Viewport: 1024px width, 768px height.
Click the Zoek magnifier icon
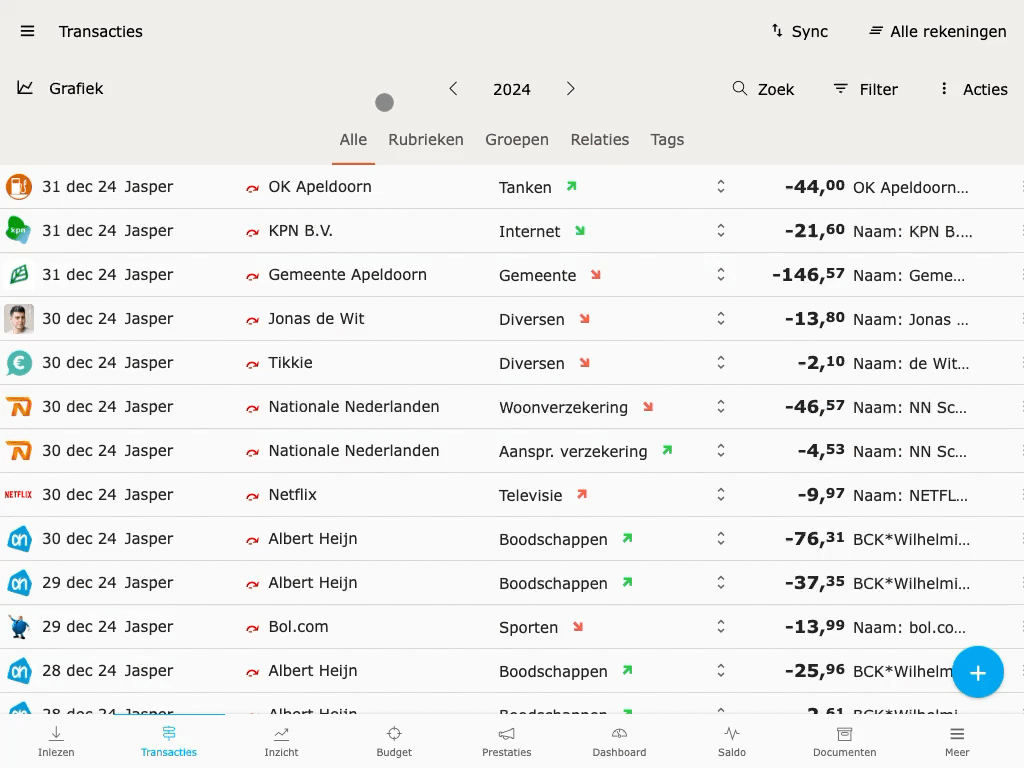[739, 88]
